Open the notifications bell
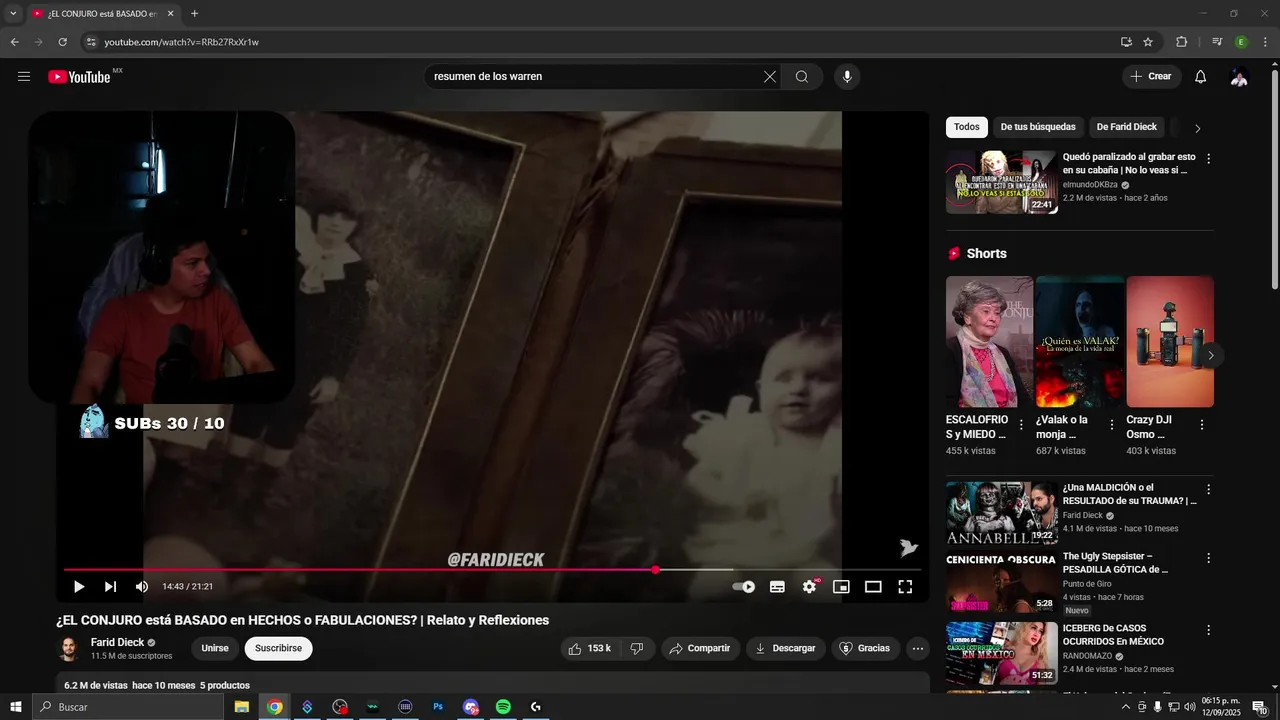The width and height of the screenshot is (1280, 720). tap(1201, 77)
